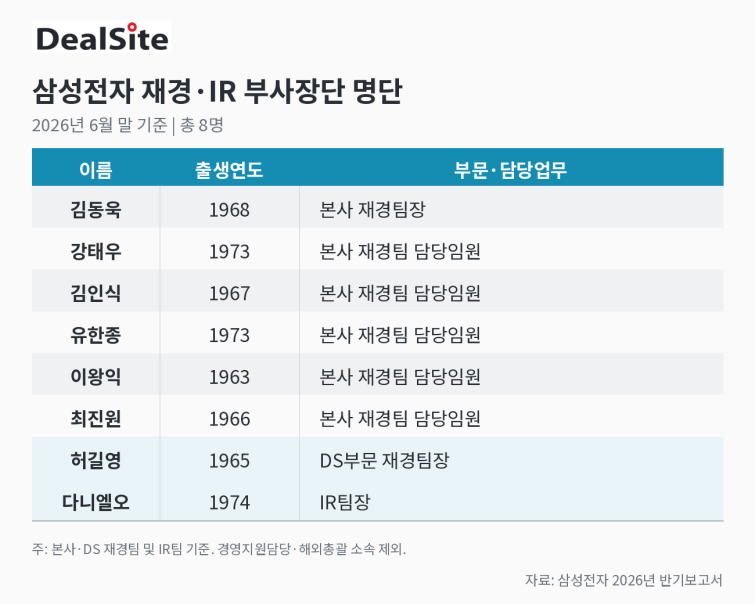The height and width of the screenshot is (604, 755).
Task: Click birth year '1973' in 강태우 row
Action: click(229, 252)
